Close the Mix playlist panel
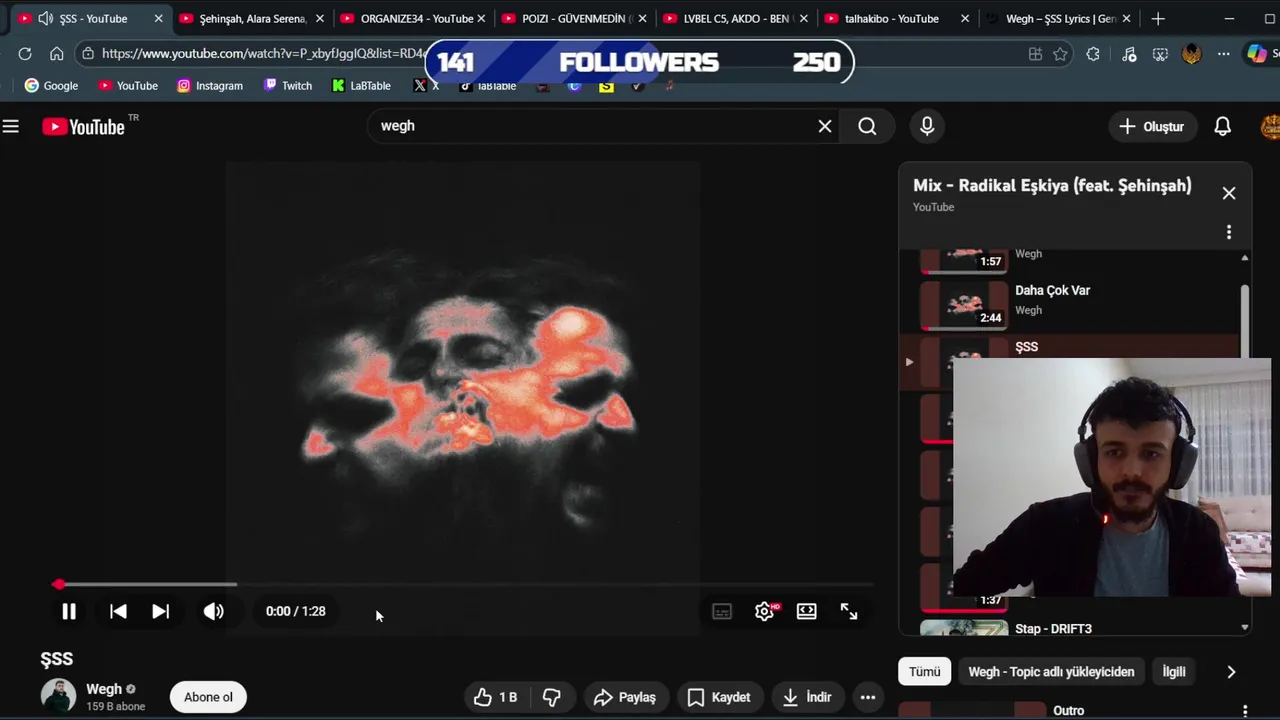The width and height of the screenshot is (1280, 720). tap(1229, 193)
